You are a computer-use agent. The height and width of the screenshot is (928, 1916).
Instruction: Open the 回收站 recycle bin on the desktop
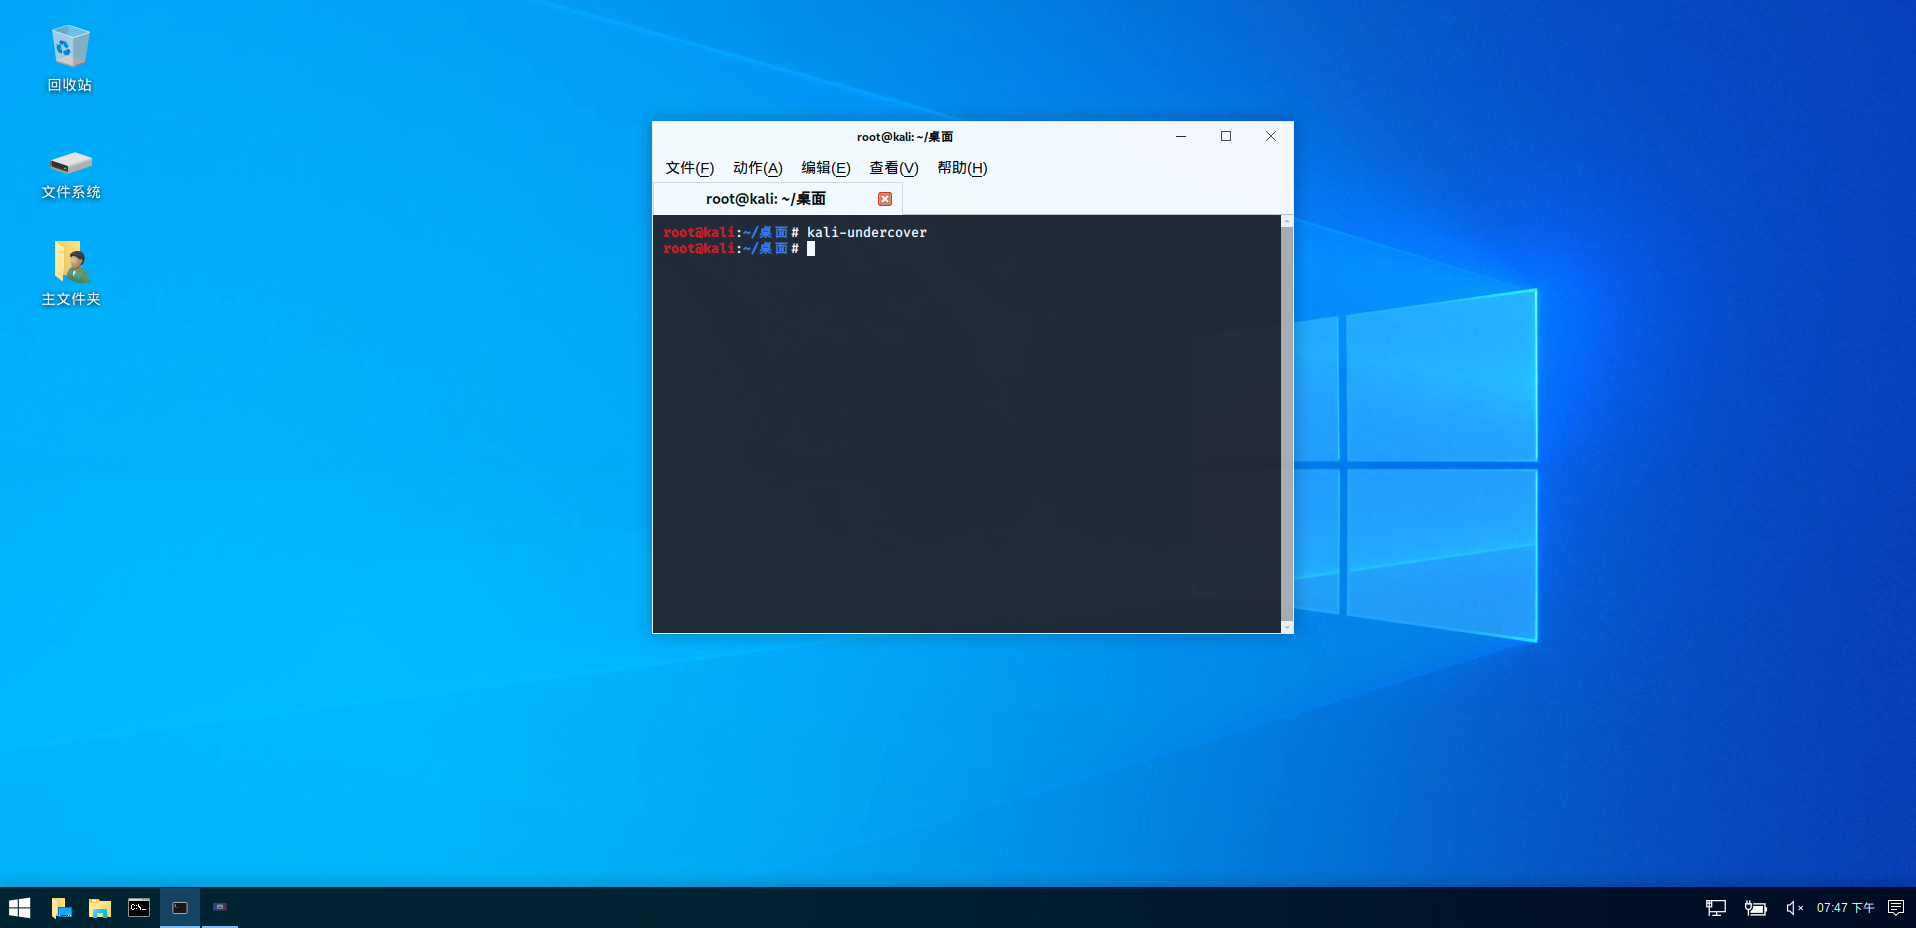coord(69,50)
